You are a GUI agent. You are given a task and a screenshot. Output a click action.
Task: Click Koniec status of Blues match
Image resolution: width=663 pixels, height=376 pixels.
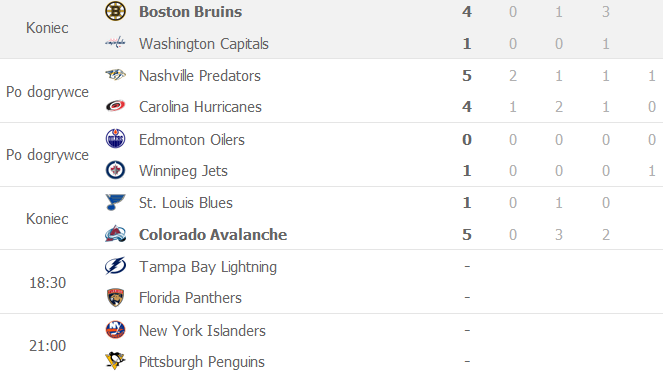[x=47, y=219]
